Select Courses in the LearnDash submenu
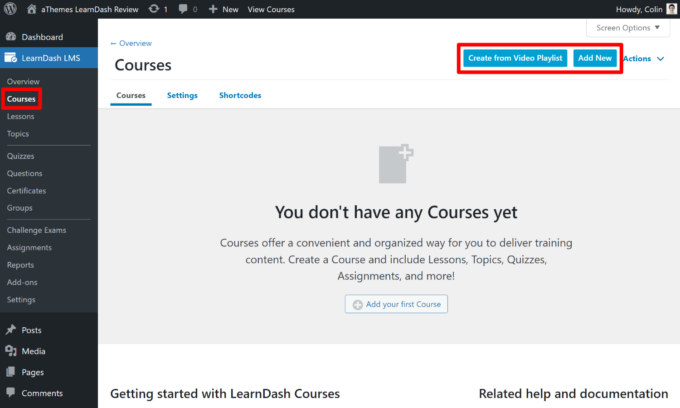 pos(21,99)
